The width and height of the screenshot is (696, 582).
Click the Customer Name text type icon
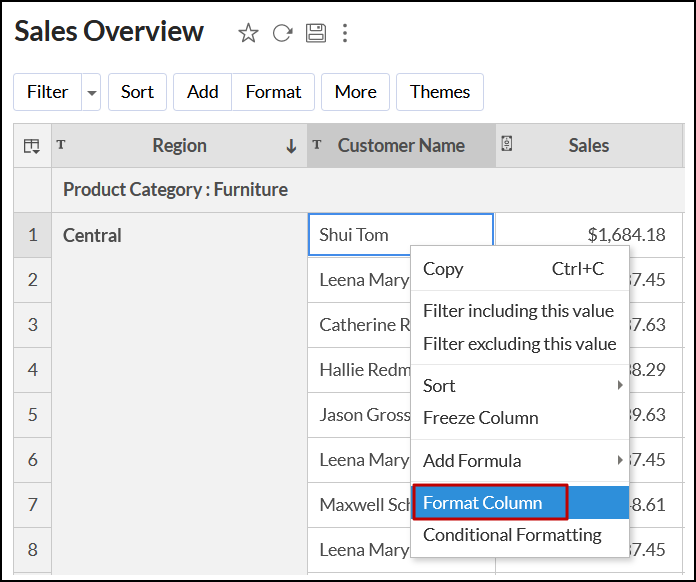point(317,145)
